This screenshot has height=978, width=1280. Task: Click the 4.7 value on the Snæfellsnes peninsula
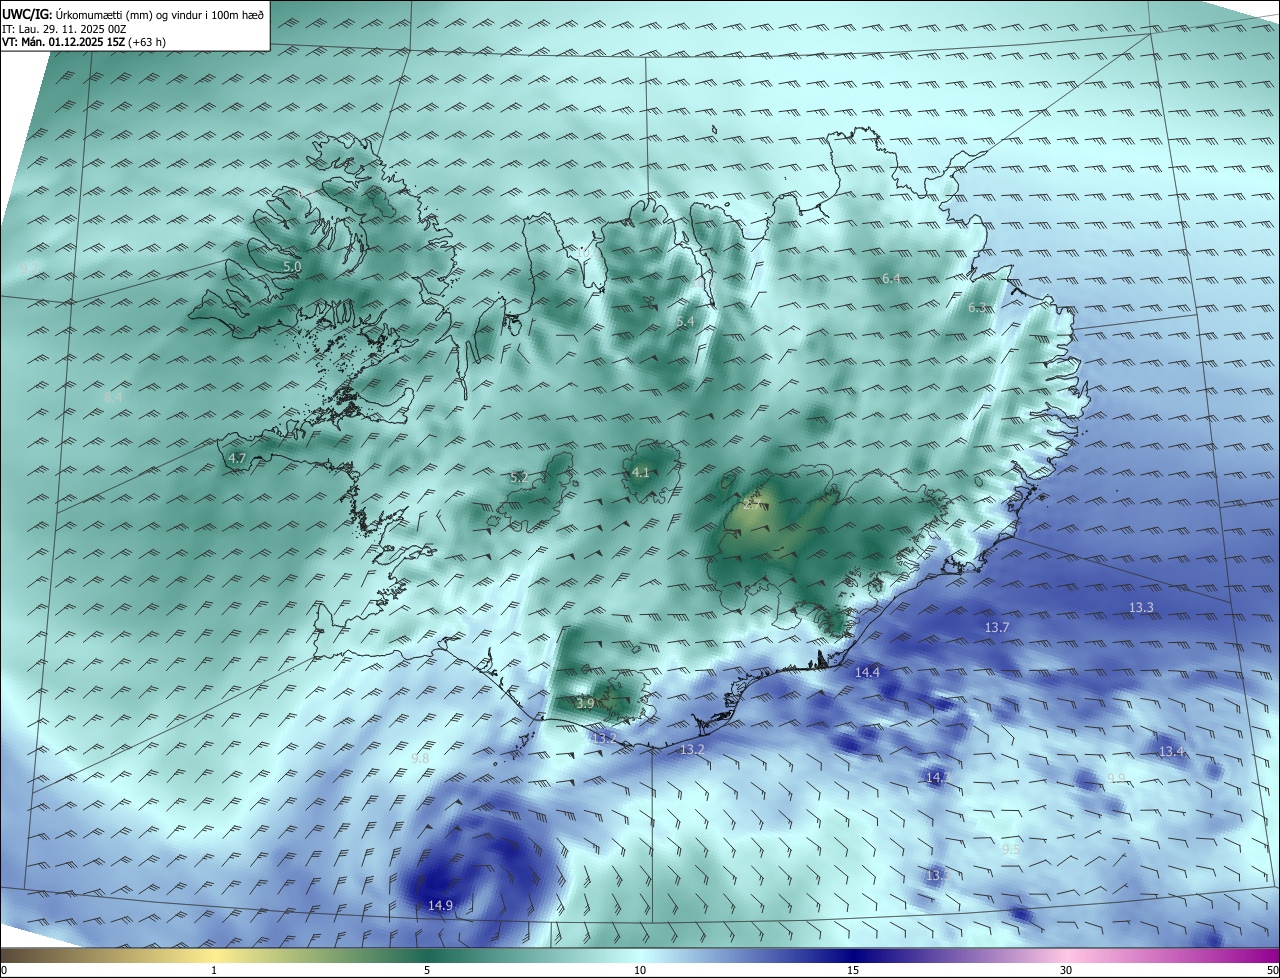pyautogui.click(x=237, y=458)
